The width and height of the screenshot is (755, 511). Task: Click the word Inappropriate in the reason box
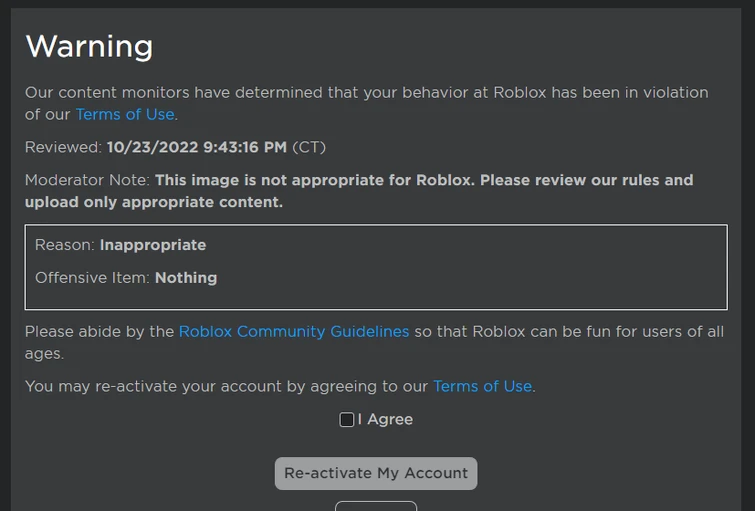153,245
